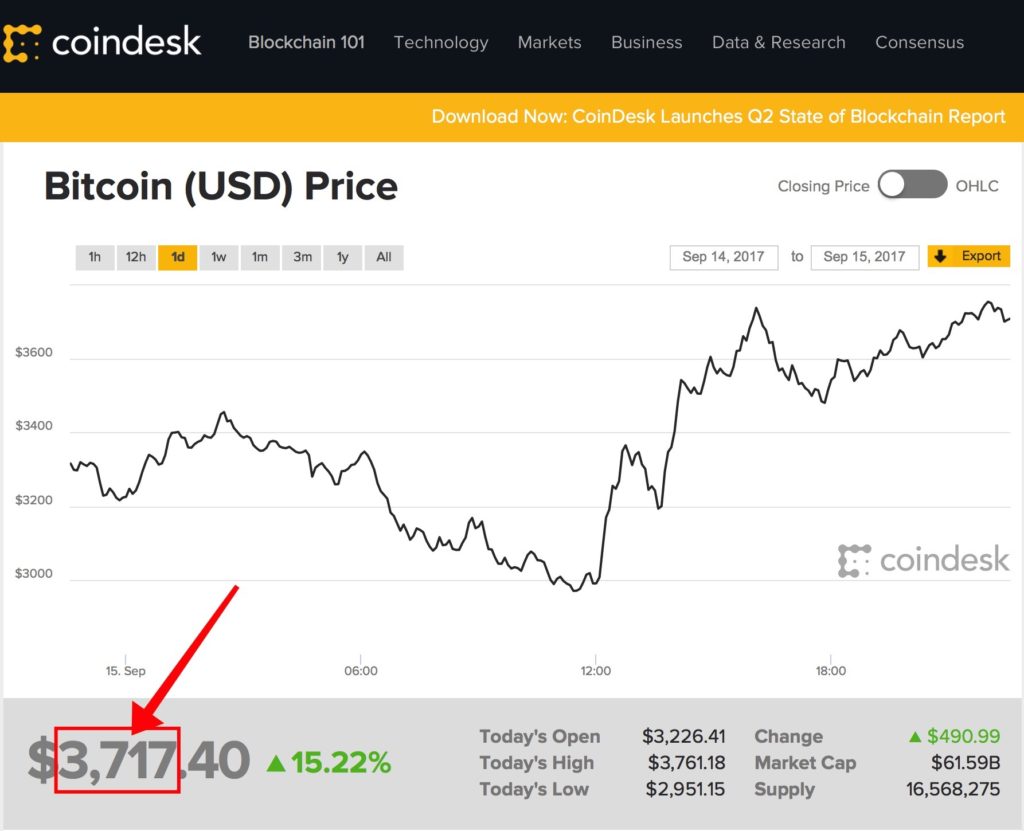Toggle Closing Price to OHLC switch

coord(912,184)
